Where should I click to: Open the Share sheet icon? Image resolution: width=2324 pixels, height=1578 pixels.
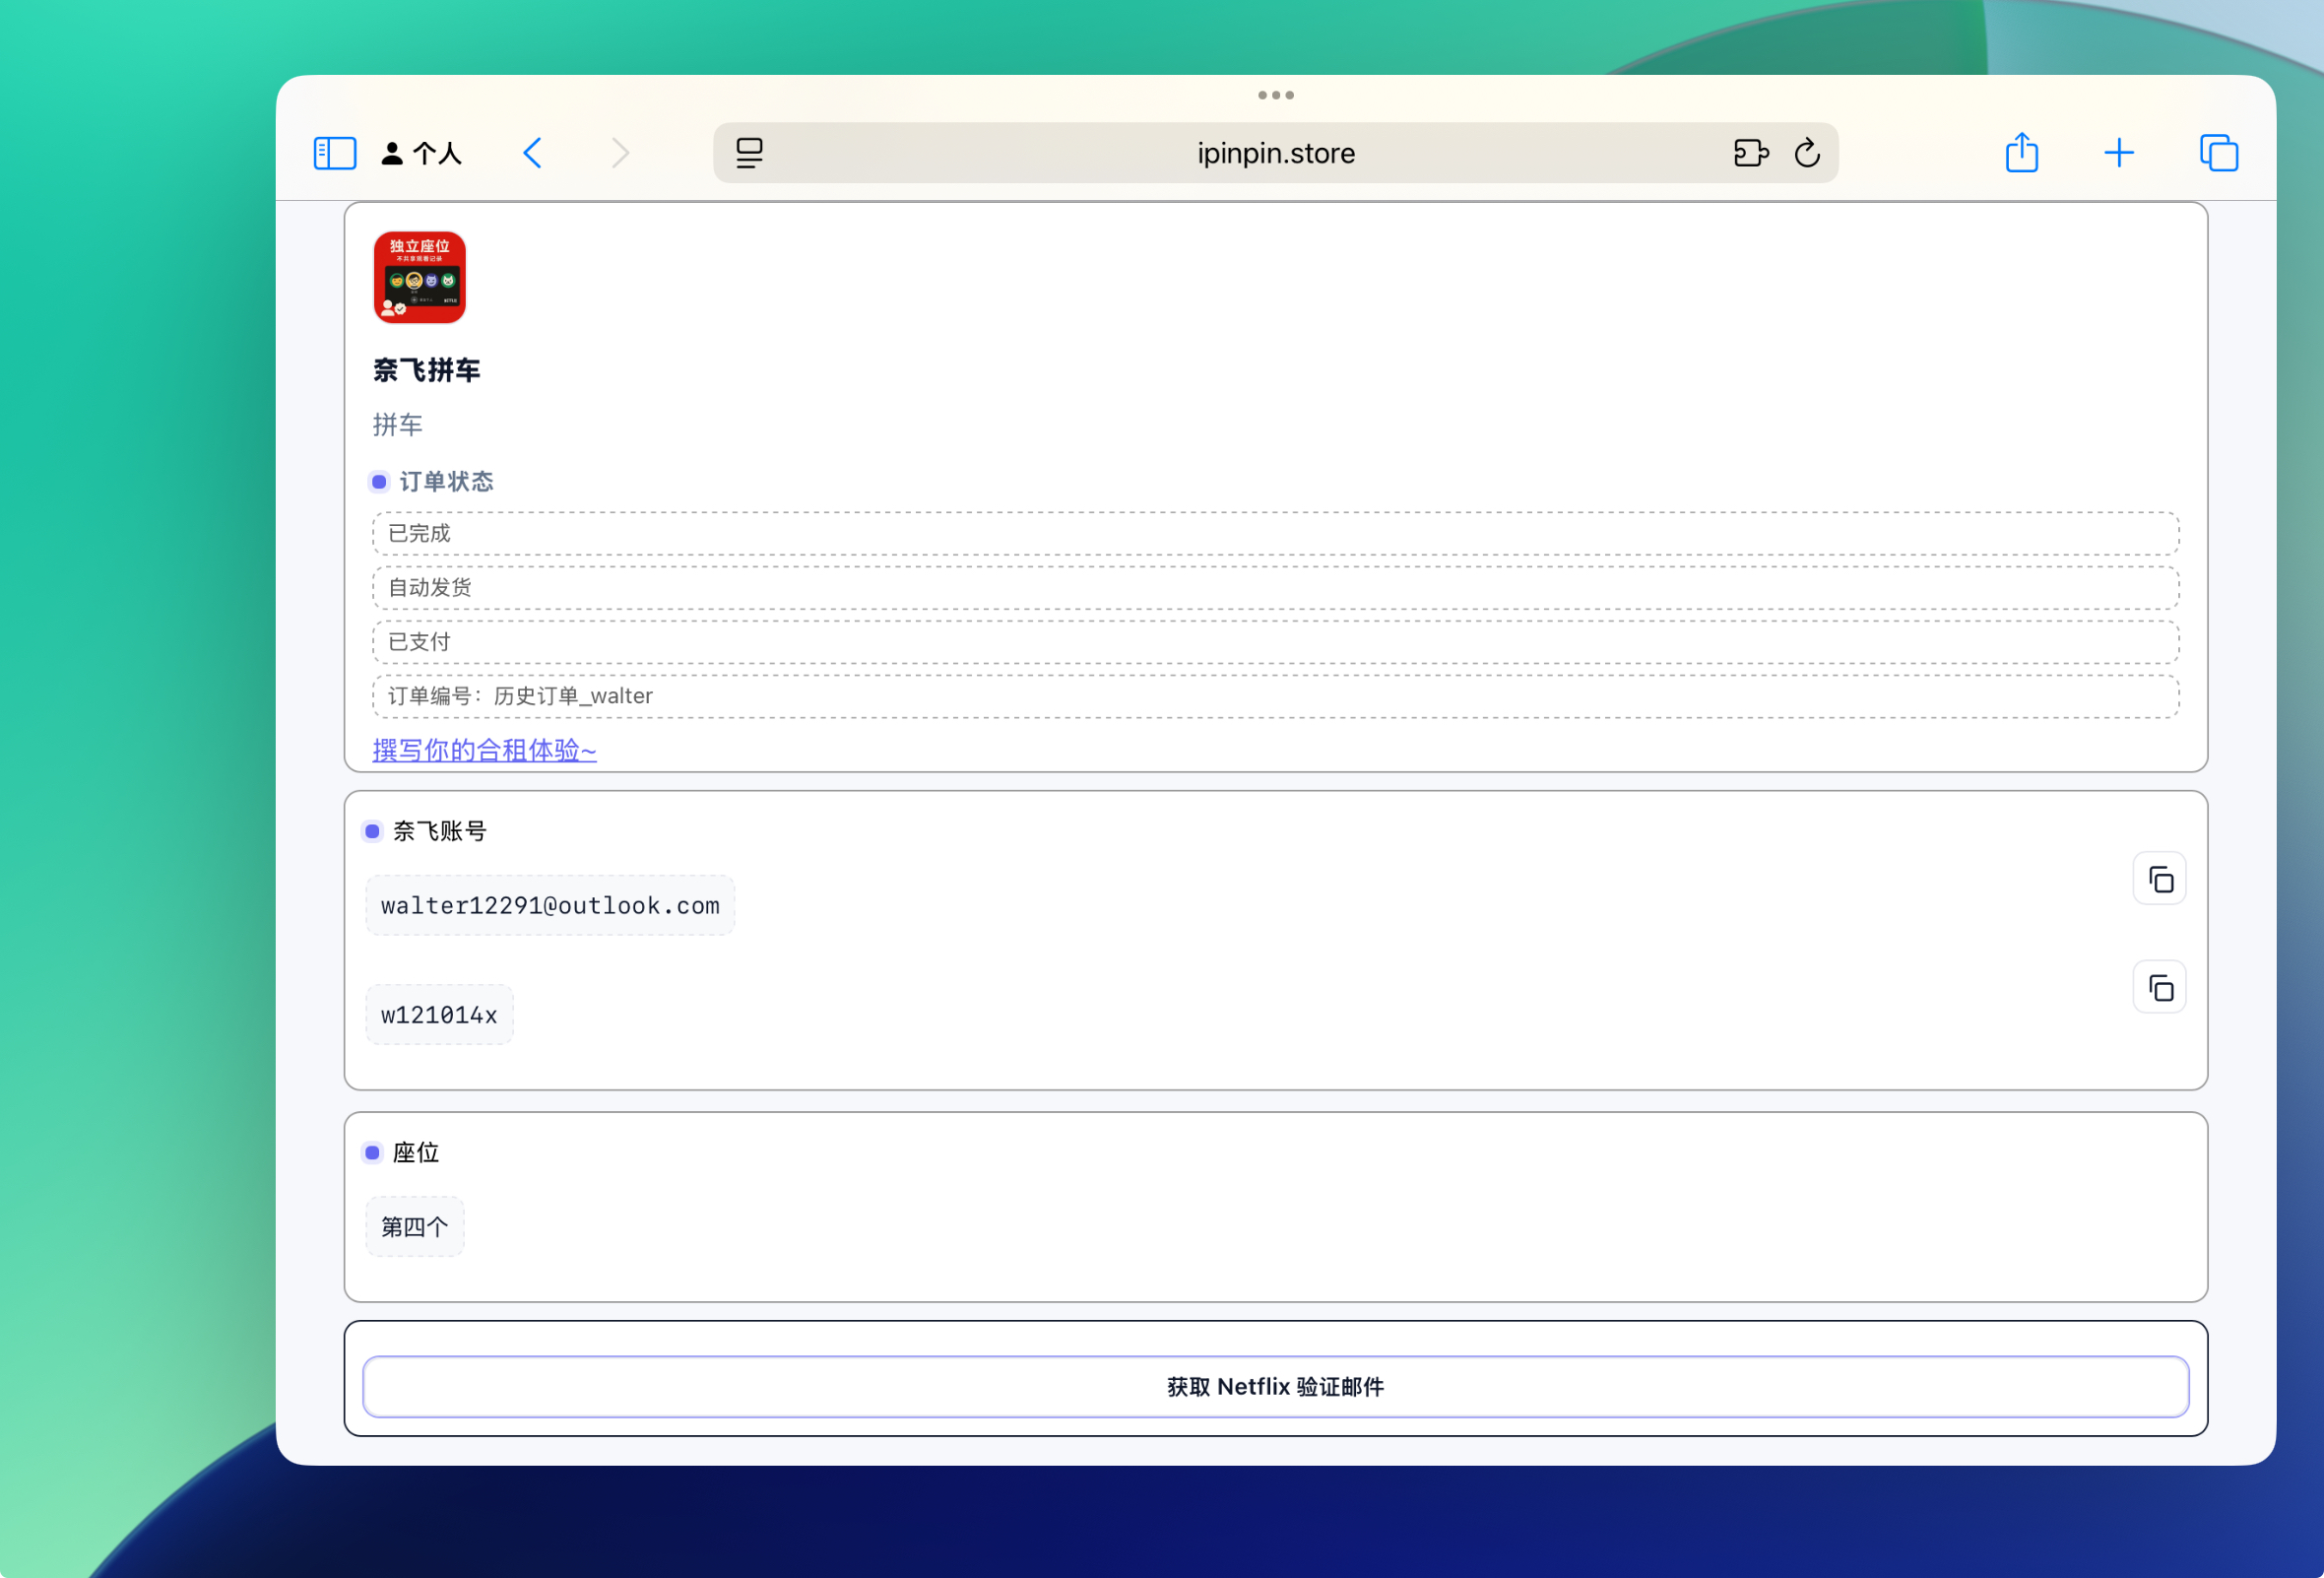pos(2021,153)
